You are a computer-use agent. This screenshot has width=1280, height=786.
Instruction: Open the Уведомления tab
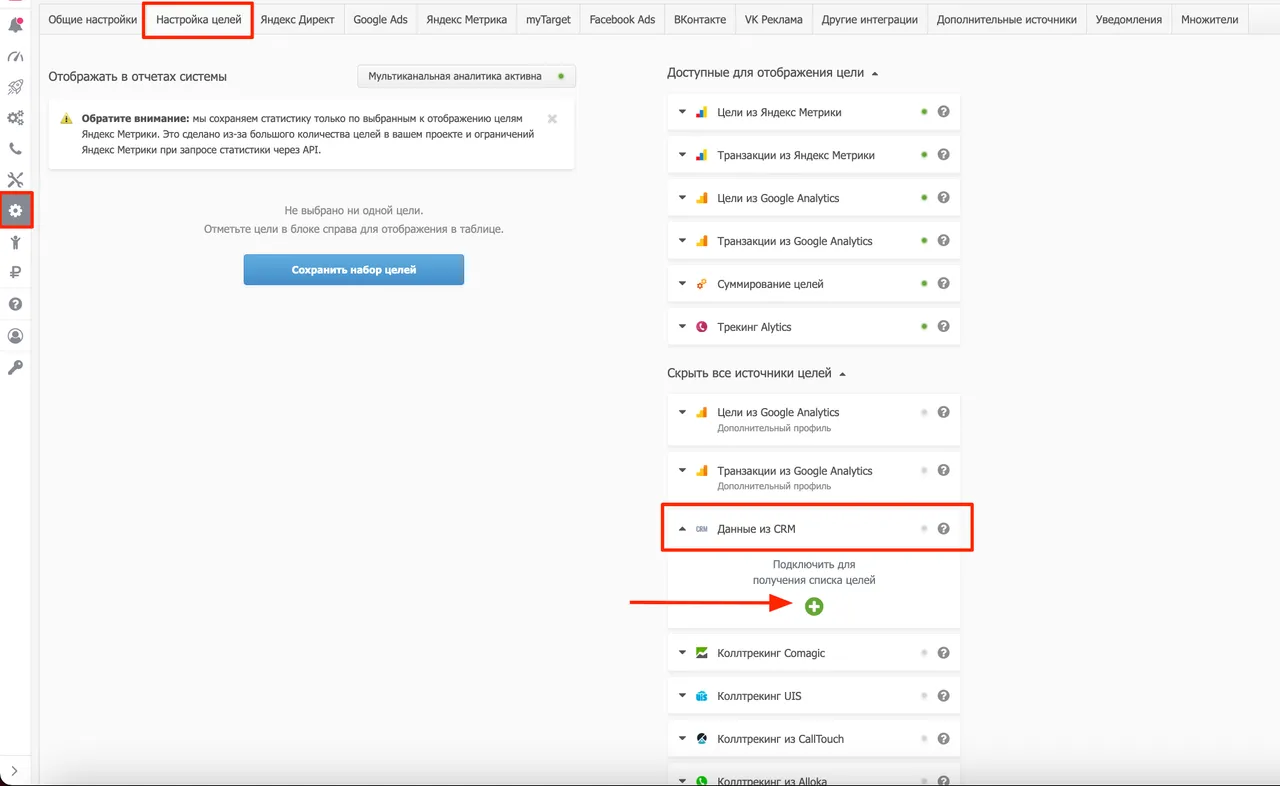tap(1129, 20)
